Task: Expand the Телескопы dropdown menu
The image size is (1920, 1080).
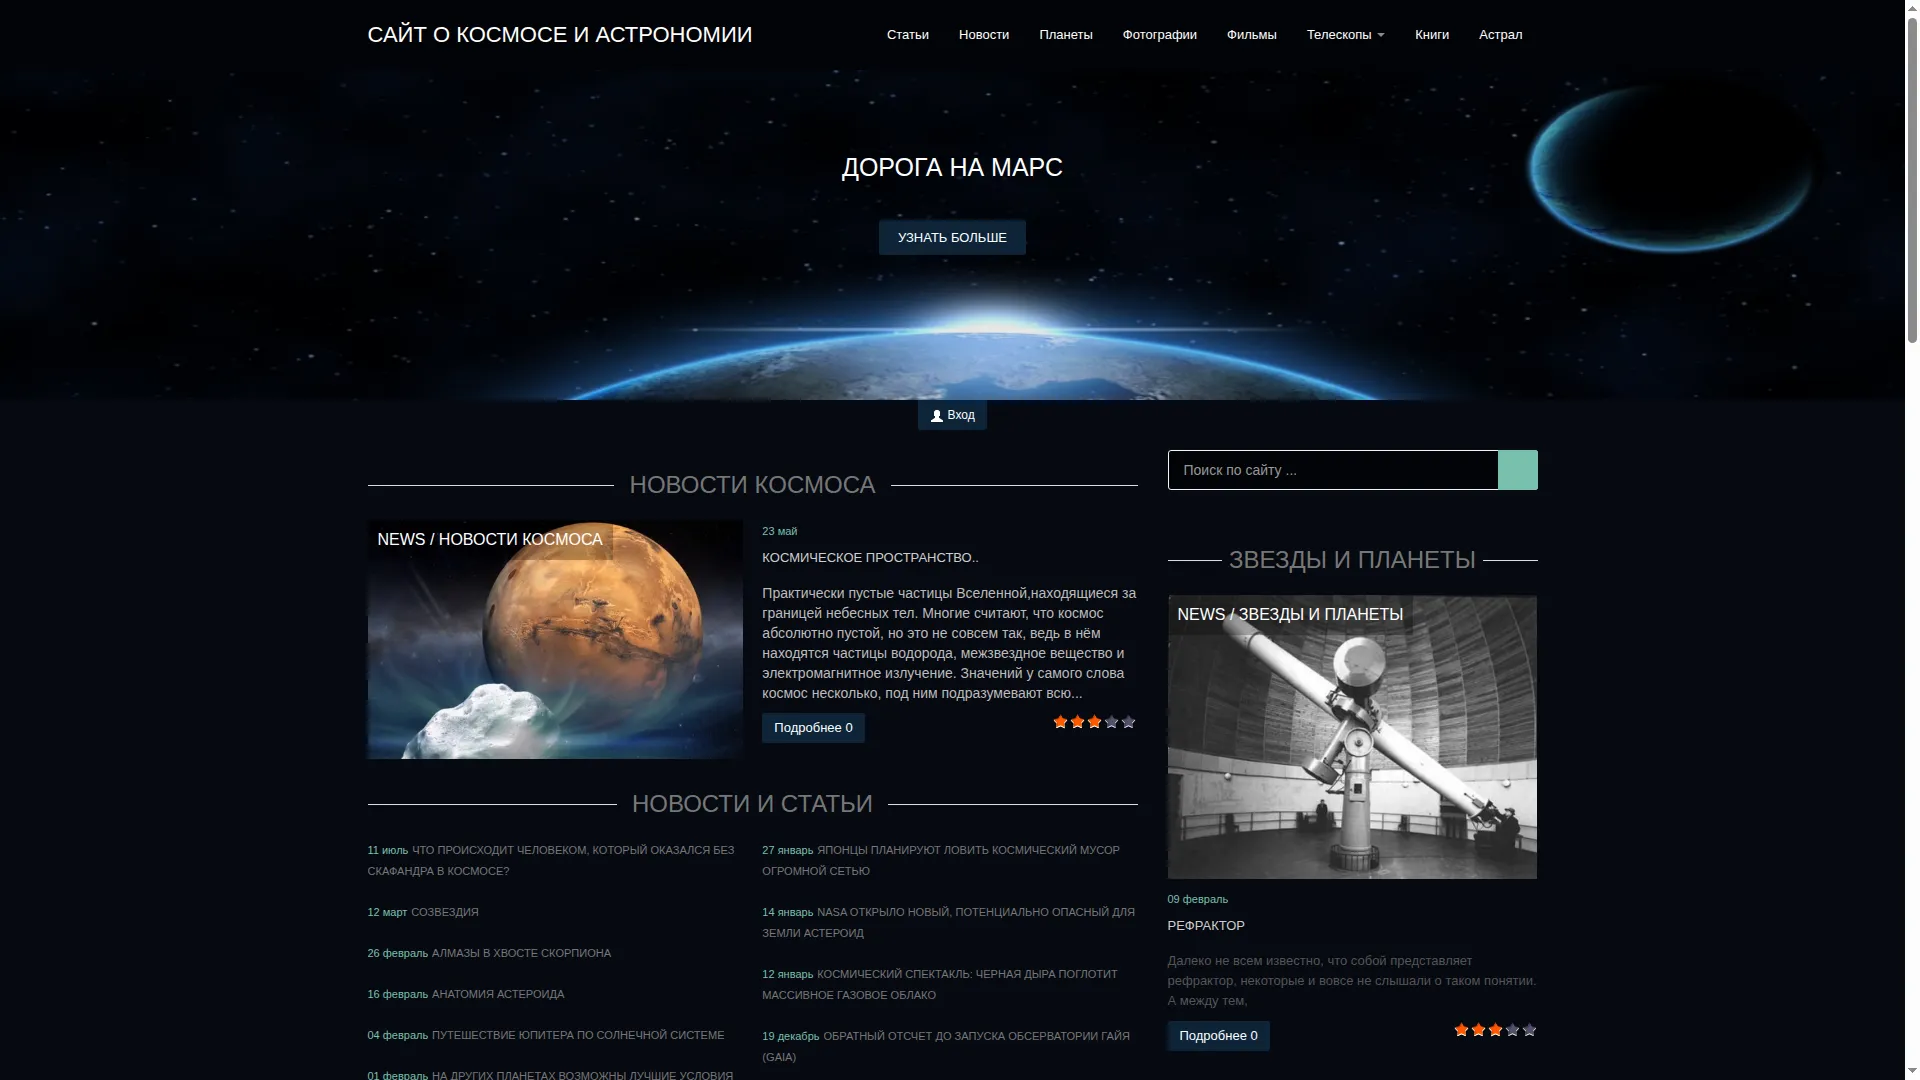Action: (1345, 35)
